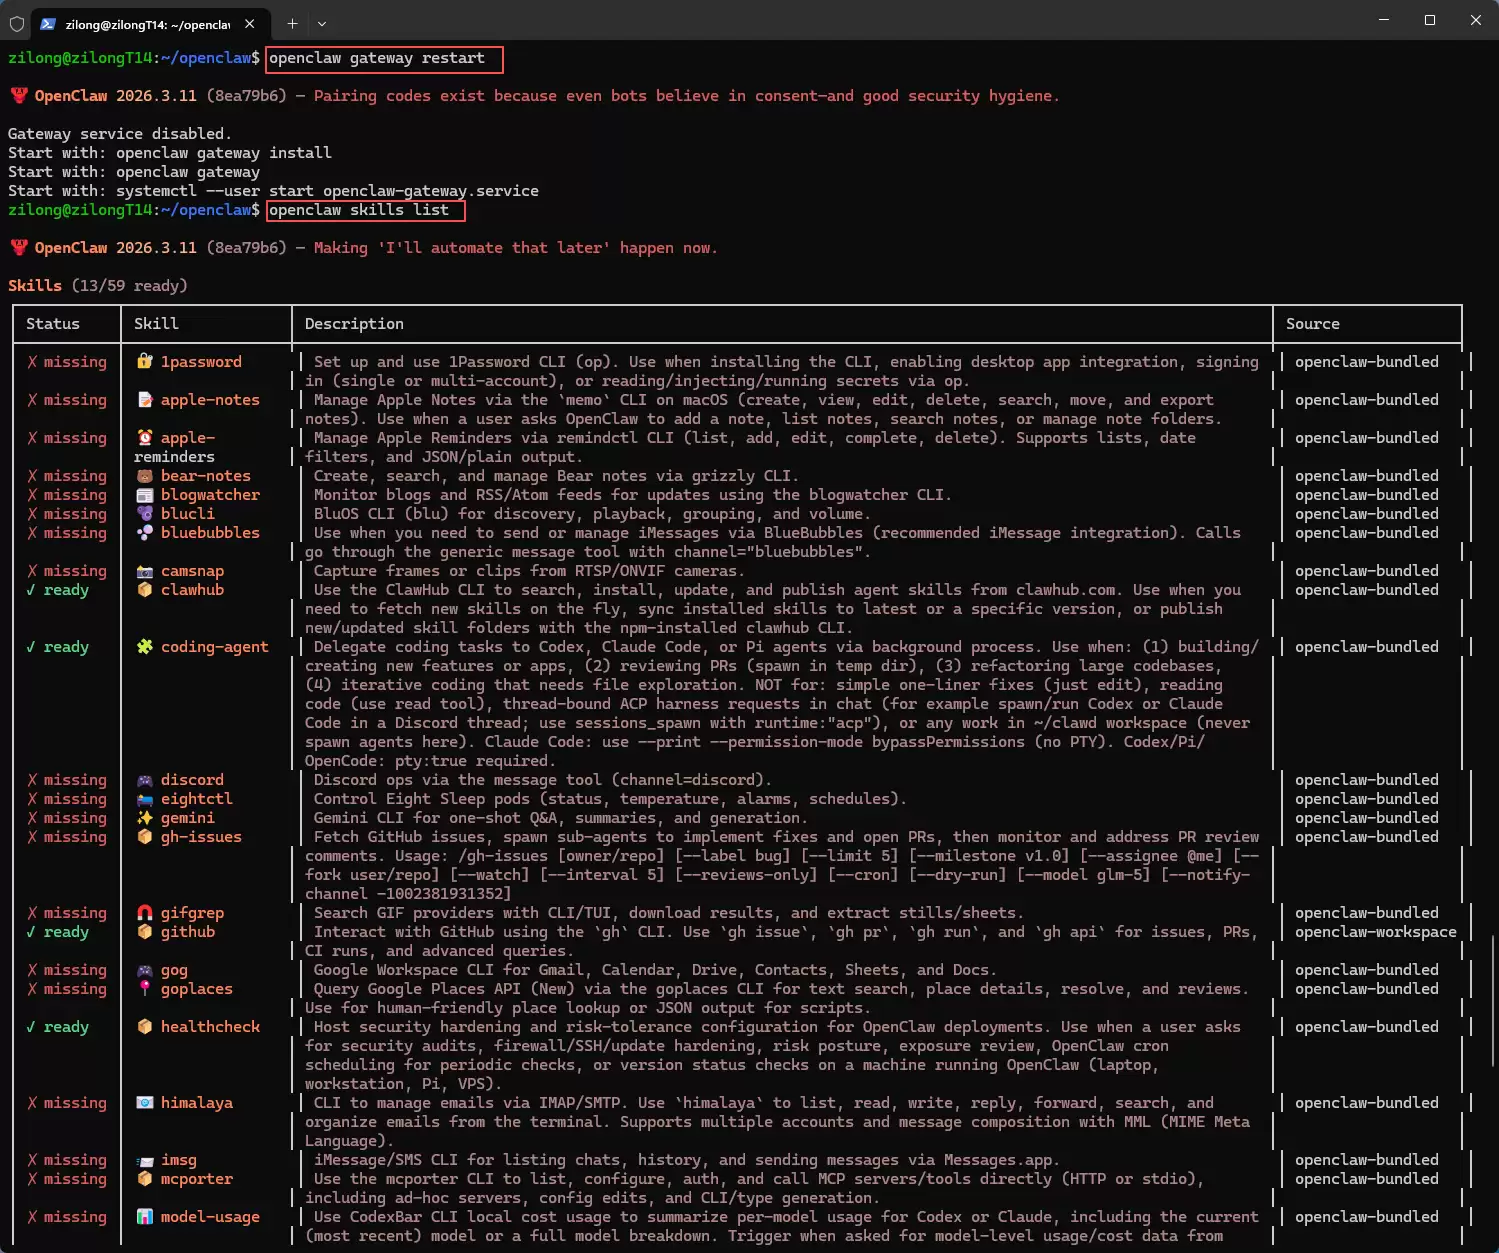
Task: Click the gh-issues package icon
Action: pyautogui.click(x=145, y=837)
